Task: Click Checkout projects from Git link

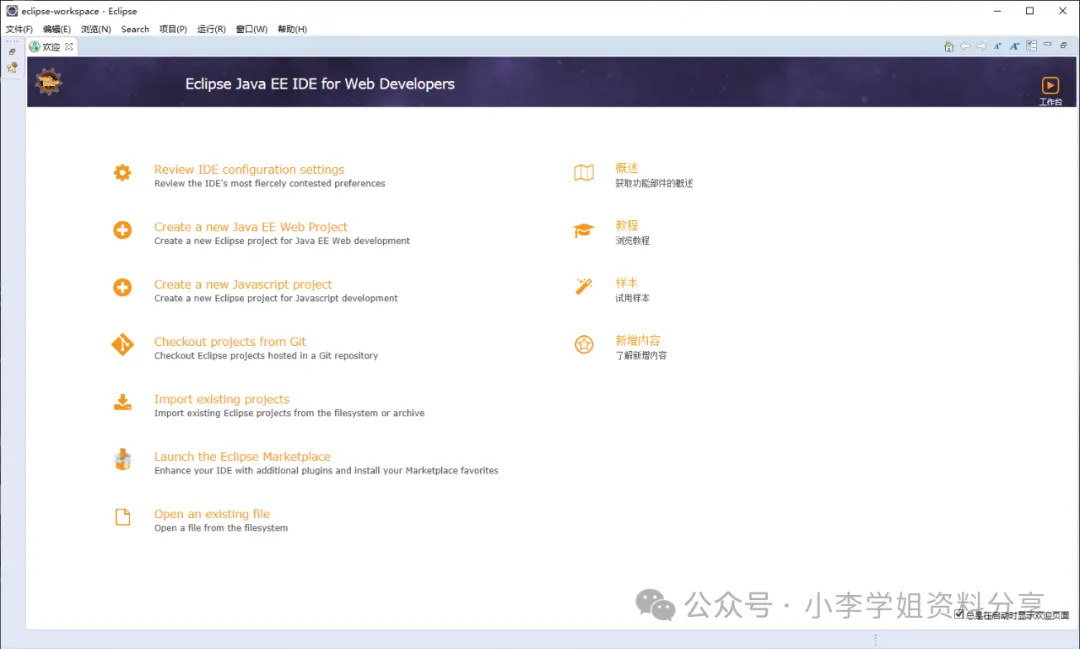Action: [x=230, y=342]
